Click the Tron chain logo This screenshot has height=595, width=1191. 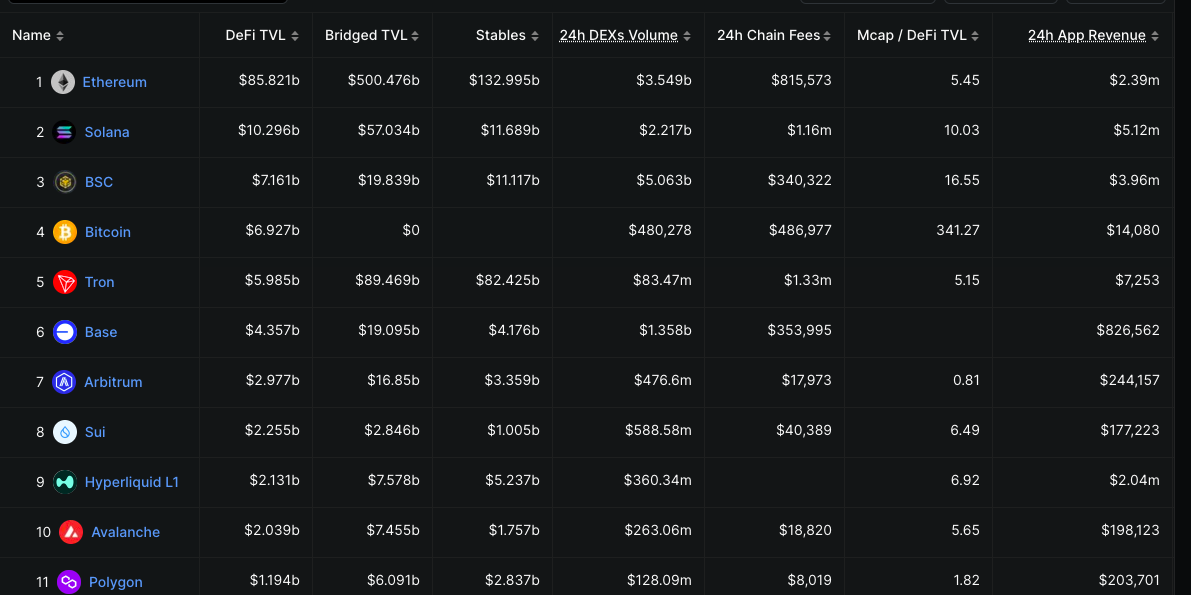pos(62,281)
